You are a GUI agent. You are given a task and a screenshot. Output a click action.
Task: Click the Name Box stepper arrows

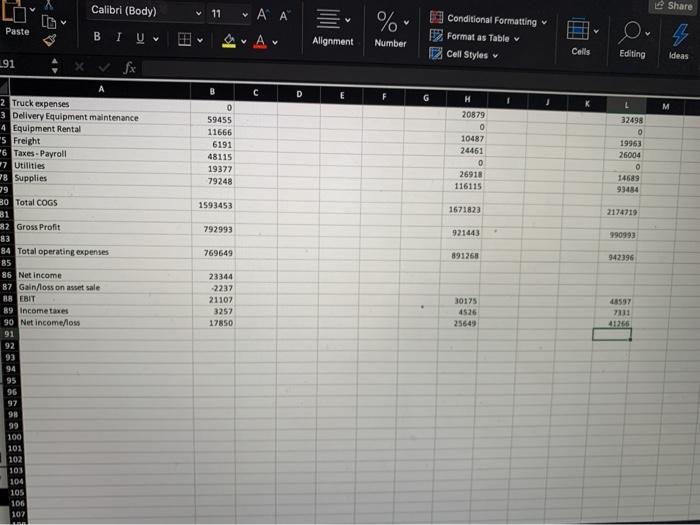pyautogui.click(x=54, y=65)
